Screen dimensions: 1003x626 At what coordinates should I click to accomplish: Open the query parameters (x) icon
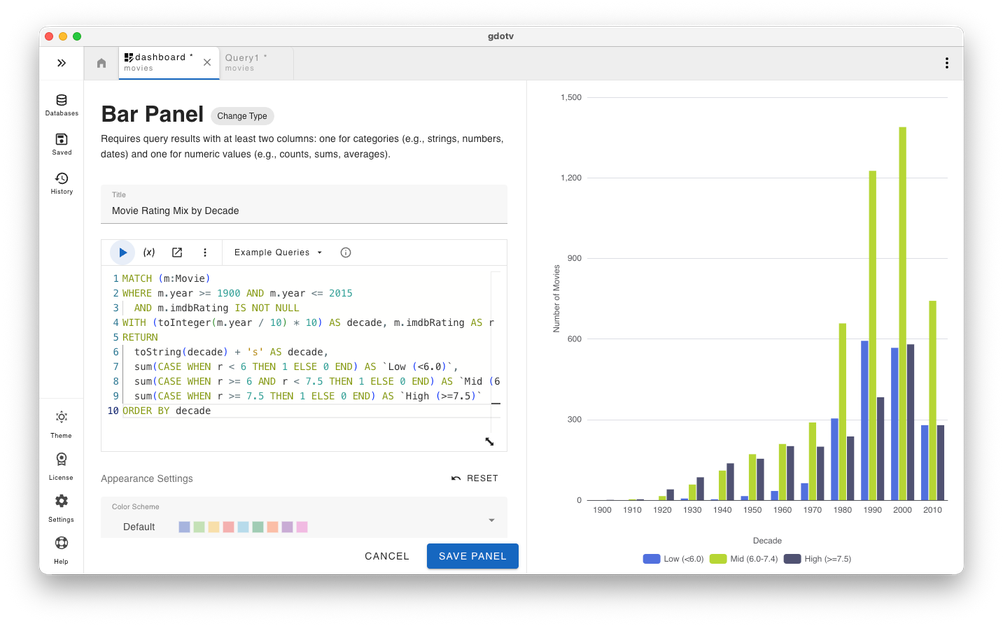click(x=149, y=253)
